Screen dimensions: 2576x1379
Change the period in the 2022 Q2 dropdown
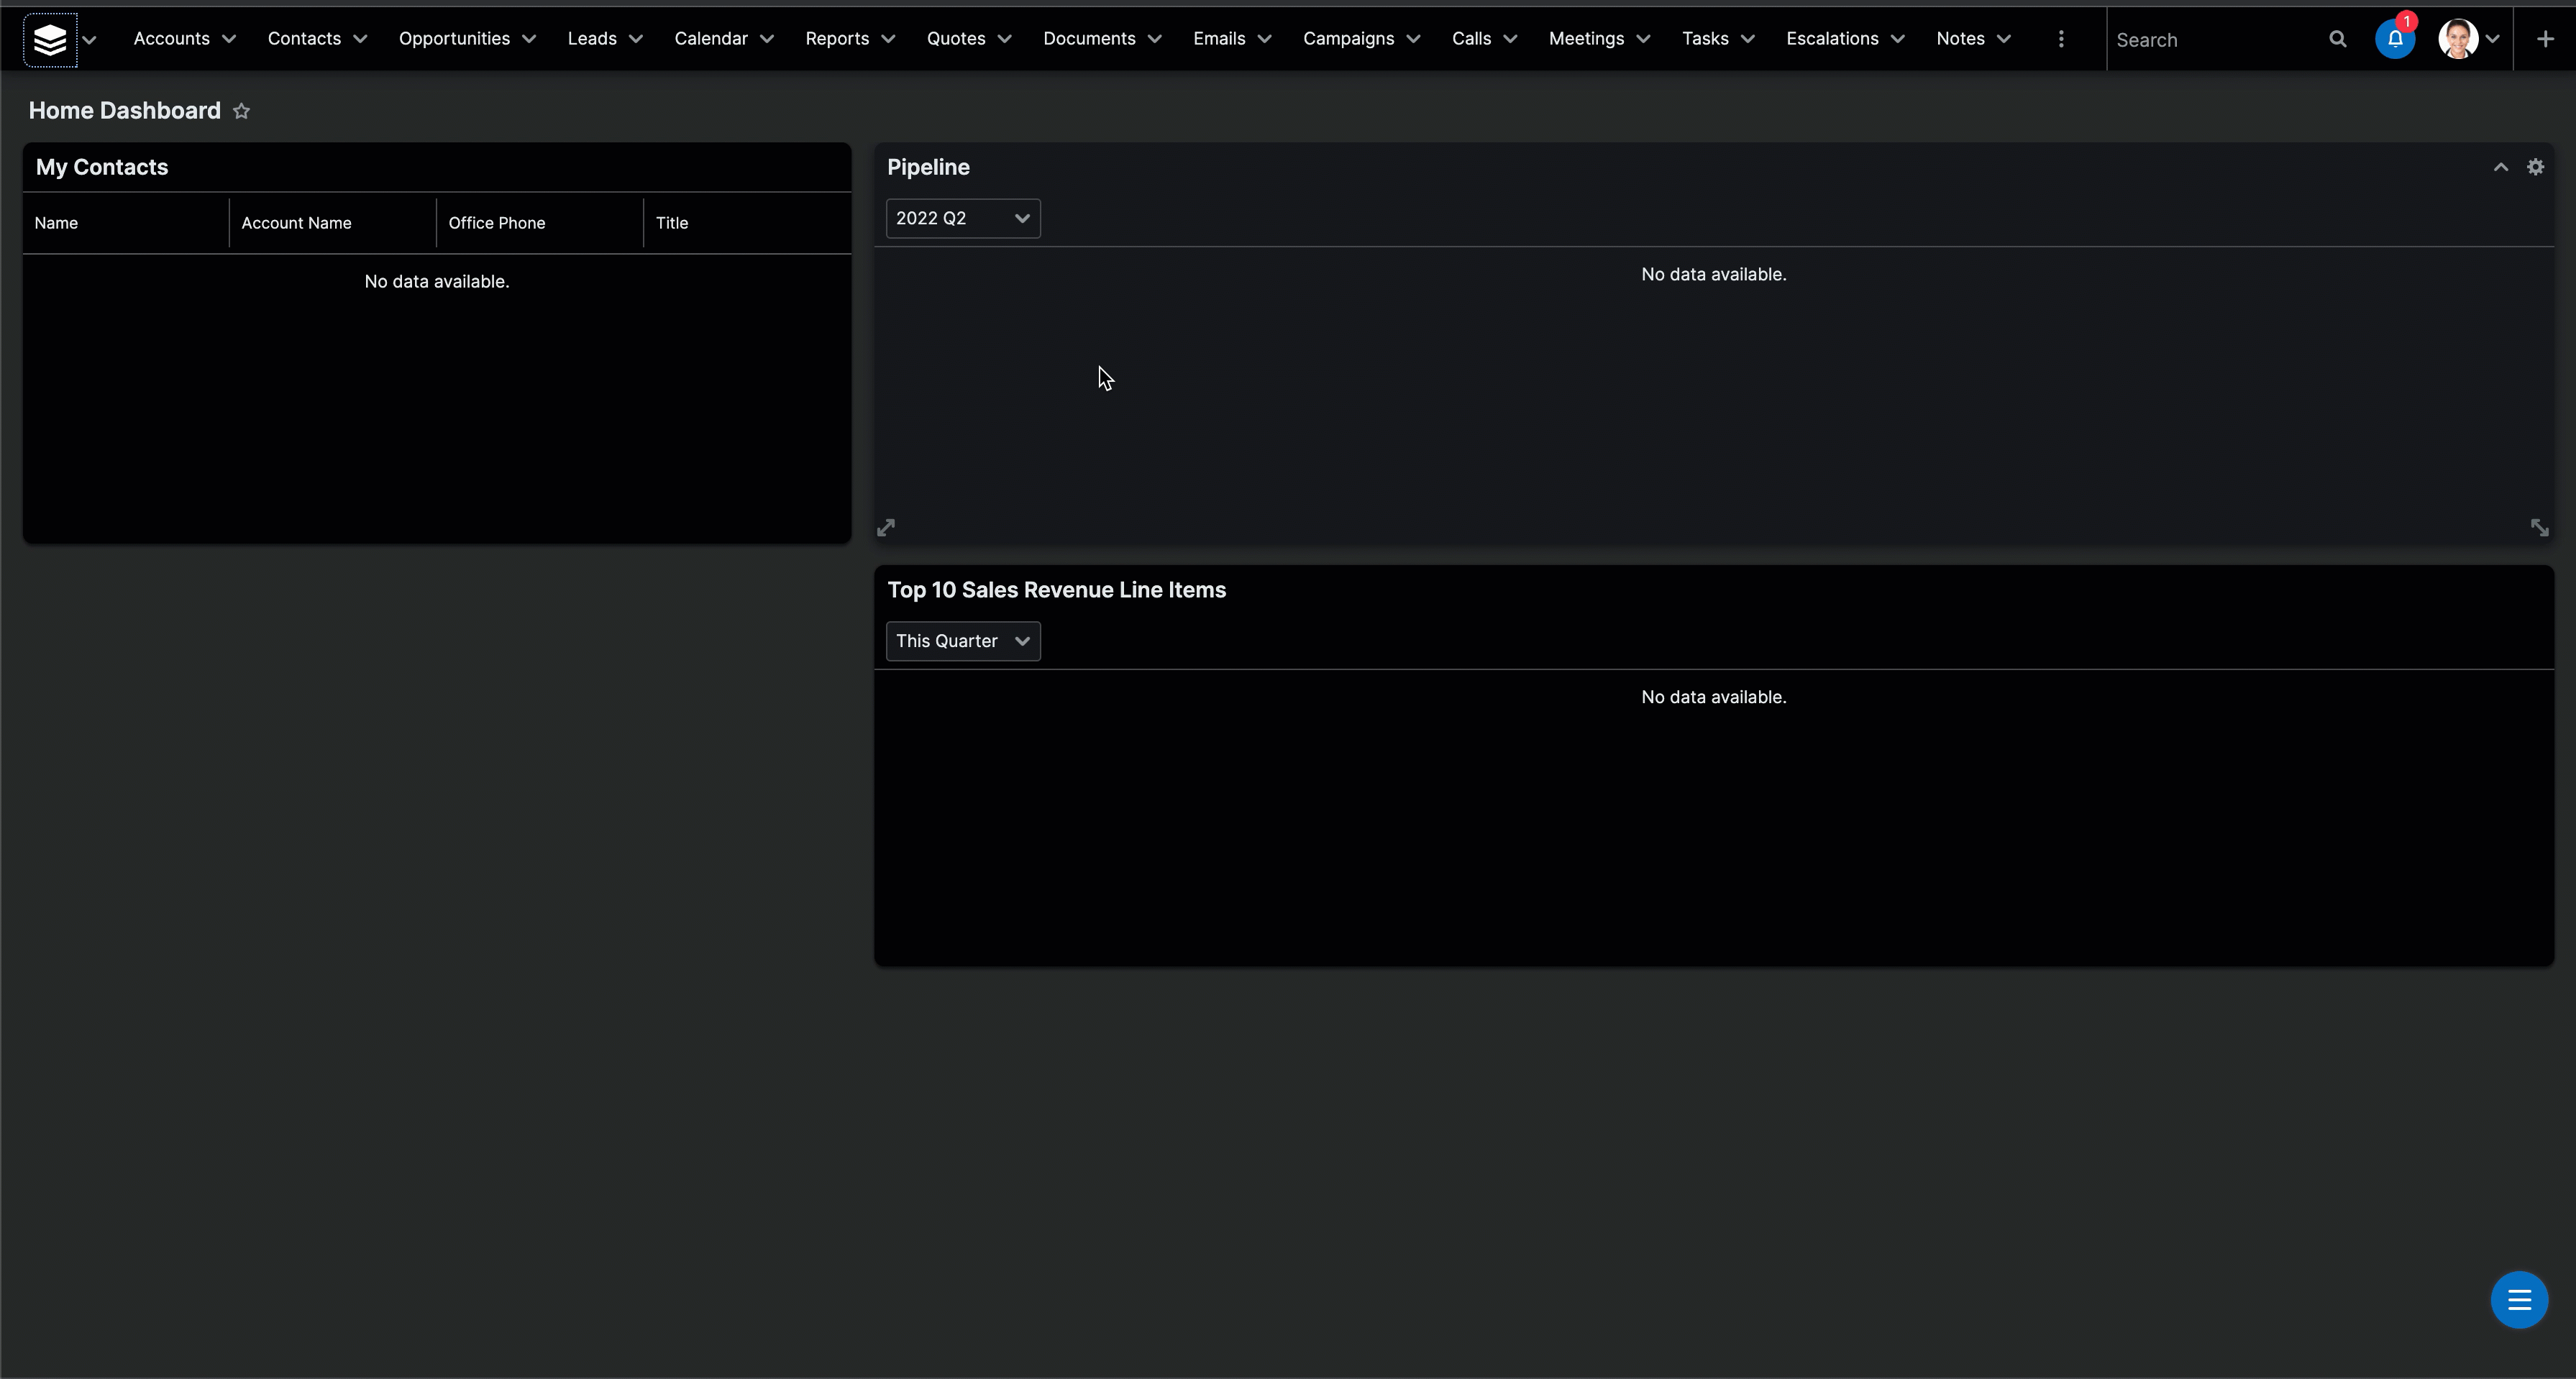click(962, 218)
